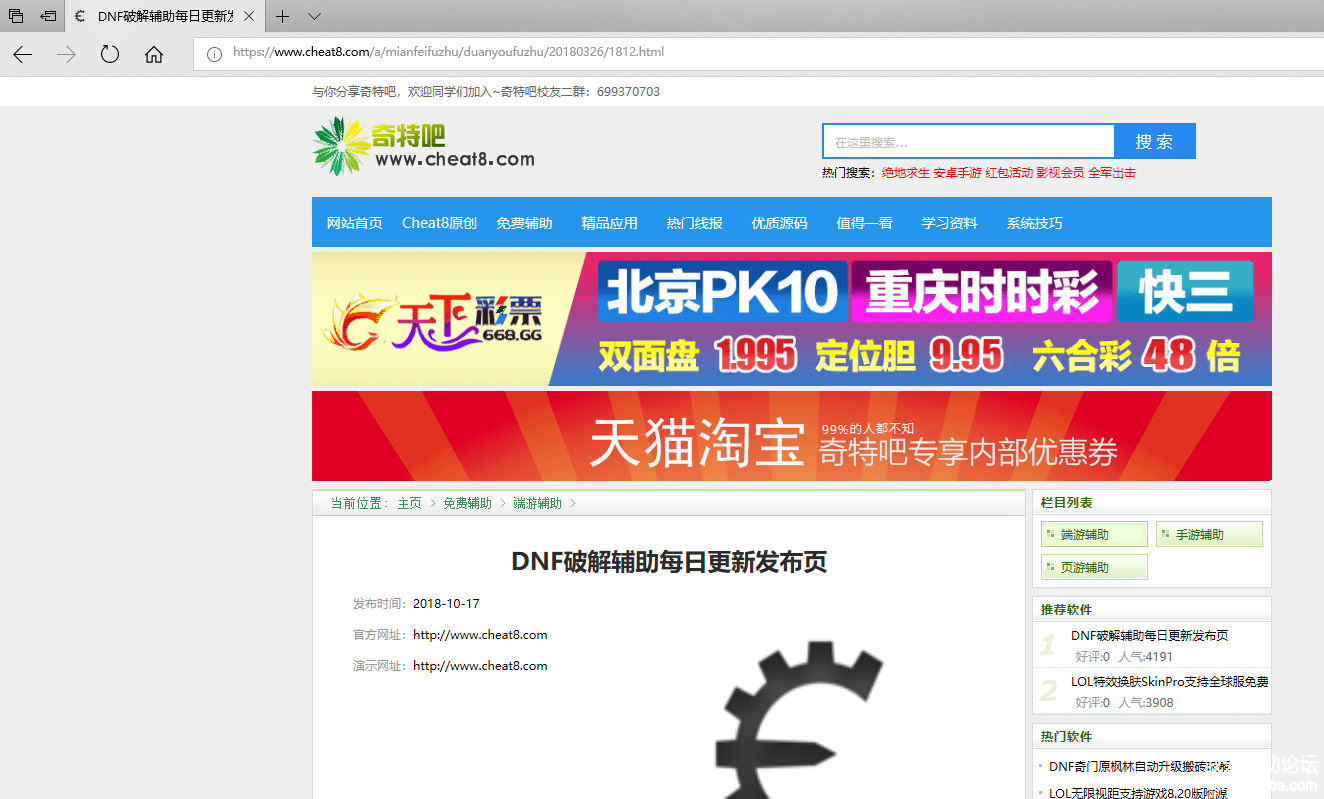This screenshot has height=799, width=1324.
Task: Open 系统技巧 navigation item
Action: (1034, 223)
